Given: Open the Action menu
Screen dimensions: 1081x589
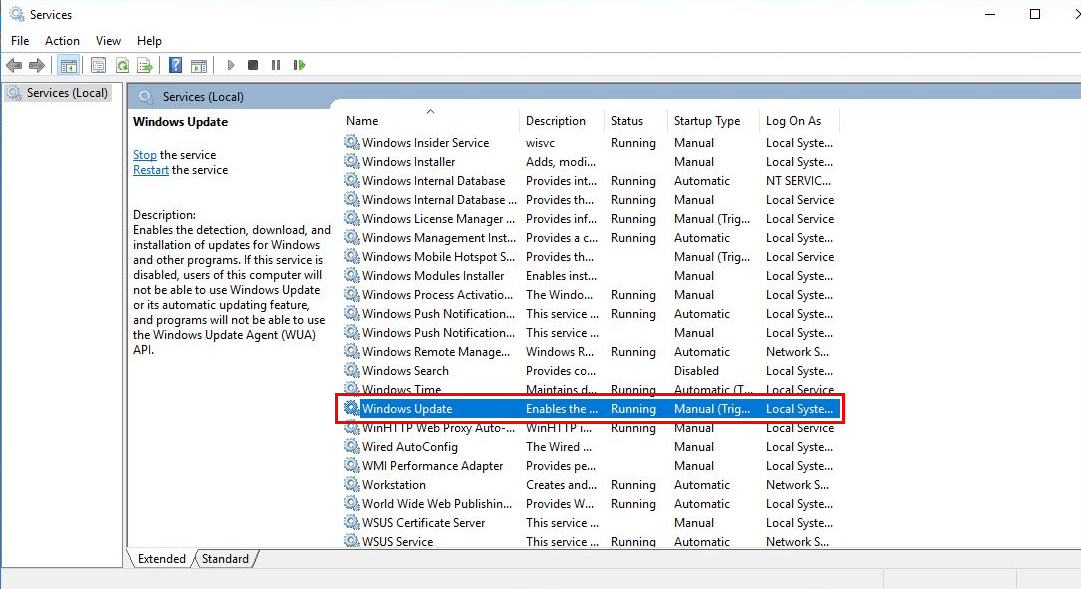Looking at the screenshot, I should point(62,41).
